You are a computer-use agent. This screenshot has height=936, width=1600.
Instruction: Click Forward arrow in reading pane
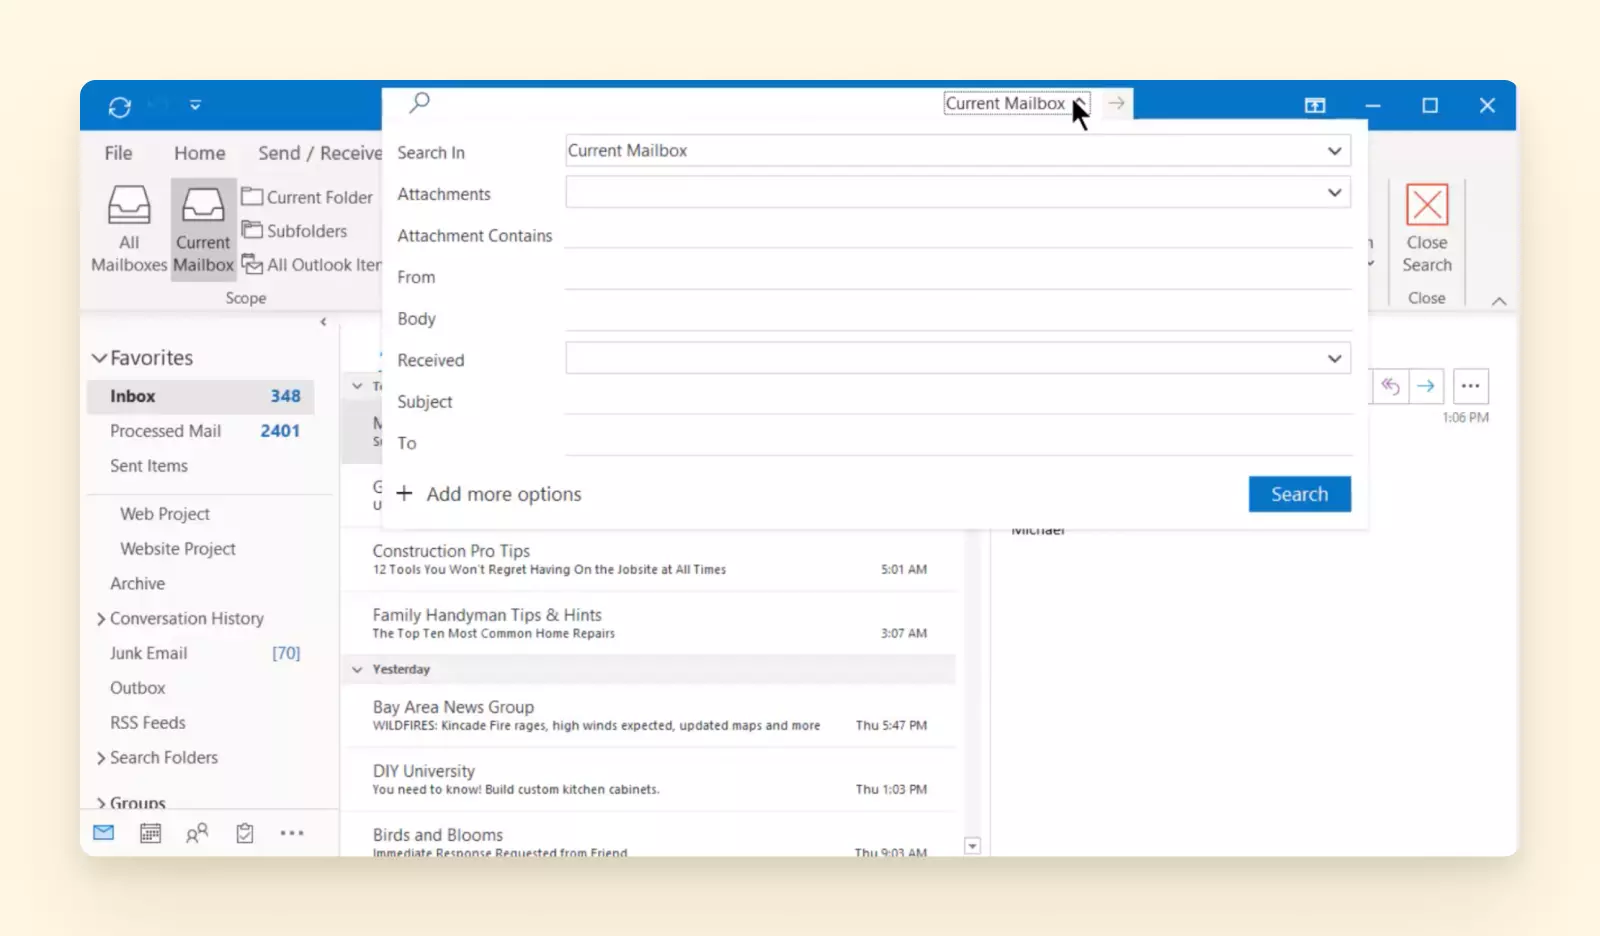pyautogui.click(x=1426, y=386)
